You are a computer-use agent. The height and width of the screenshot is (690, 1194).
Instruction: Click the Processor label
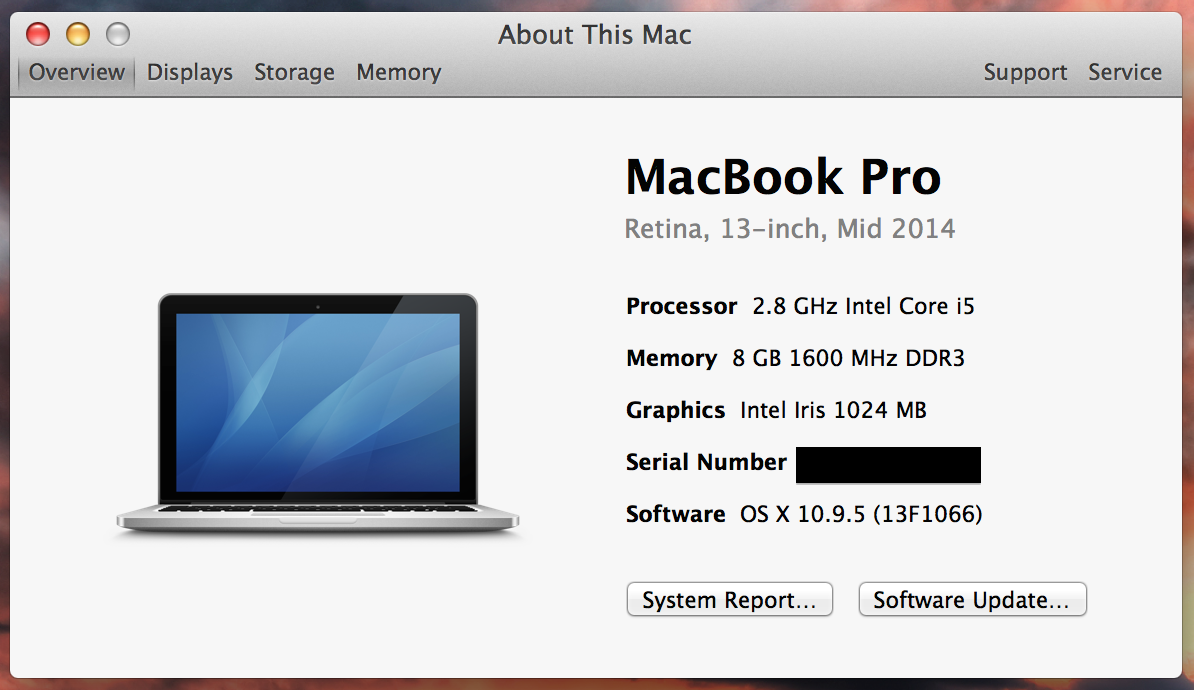pos(682,306)
